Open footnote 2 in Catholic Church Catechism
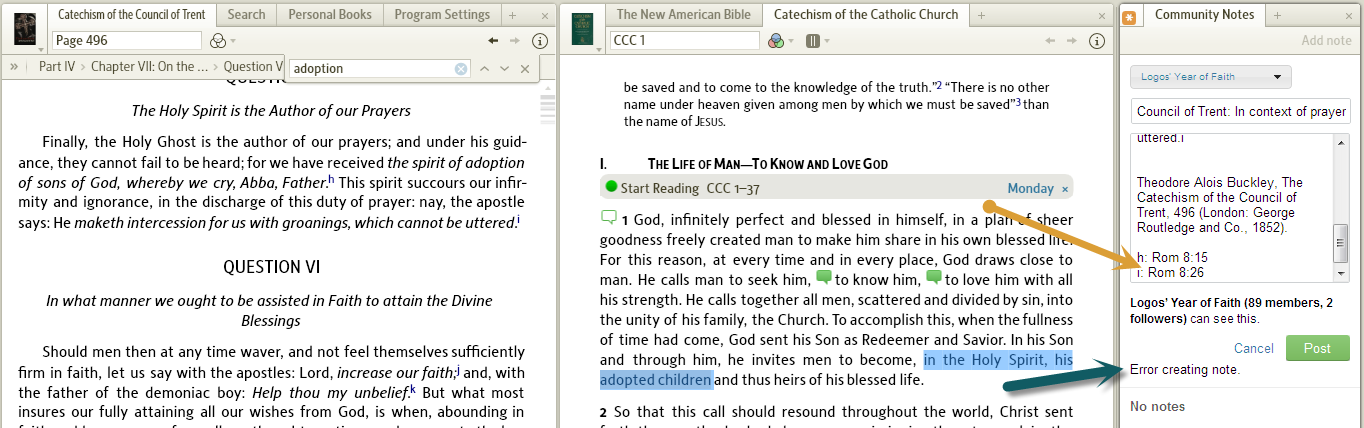Screen dimensions: 1364x428 click(938, 83)
